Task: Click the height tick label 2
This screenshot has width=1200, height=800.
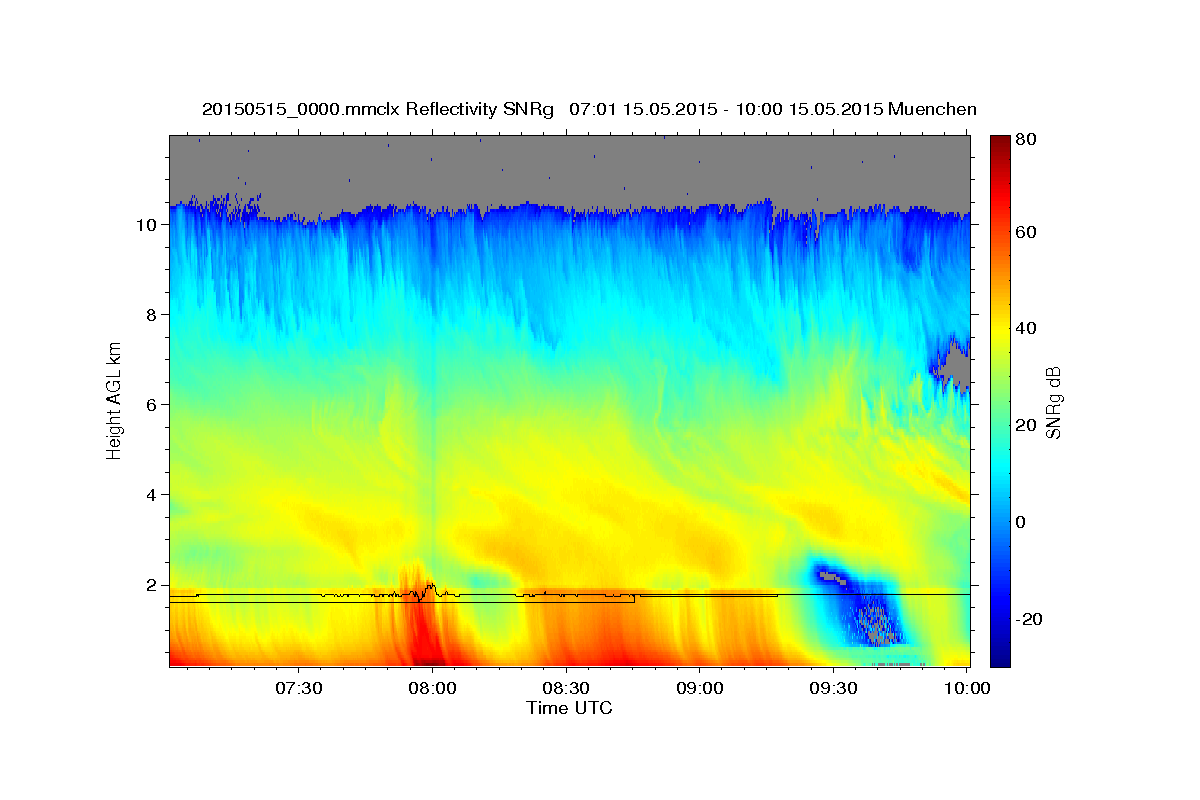Action: (153, 585)
